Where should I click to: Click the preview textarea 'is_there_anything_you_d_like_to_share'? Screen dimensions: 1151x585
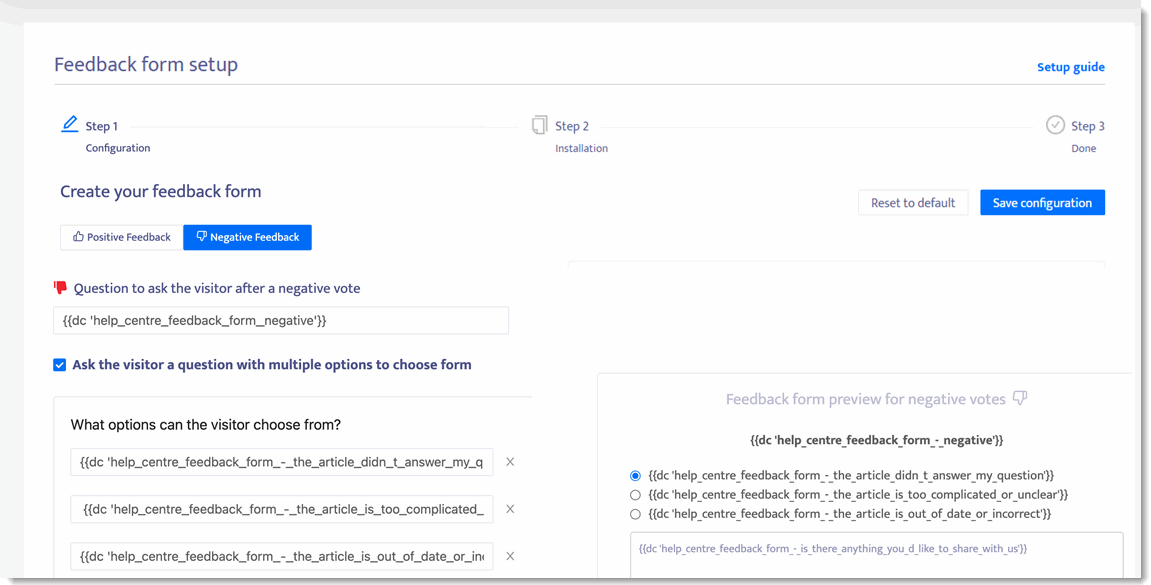[x=876, y=556]
